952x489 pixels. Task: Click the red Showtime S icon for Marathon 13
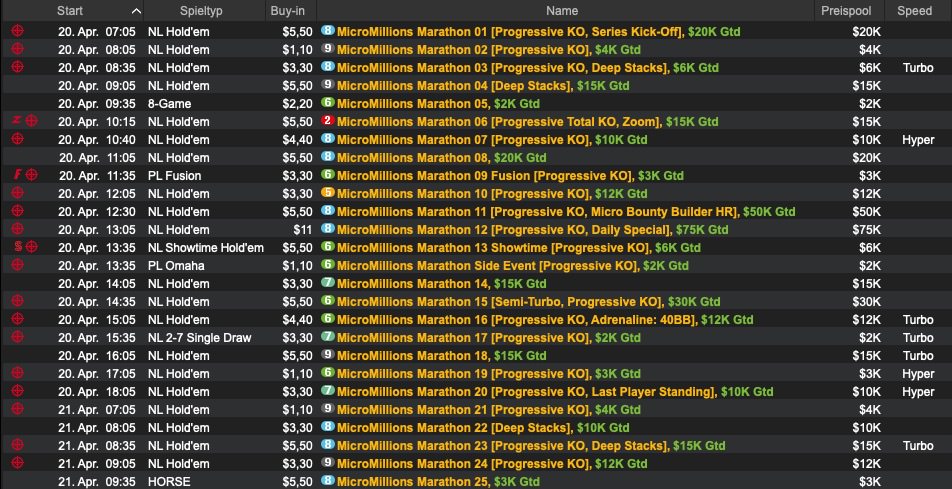tap(17, 247)
